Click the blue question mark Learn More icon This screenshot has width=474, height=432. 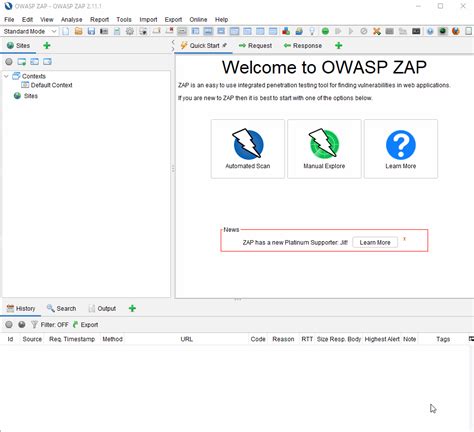pos(401,145)
